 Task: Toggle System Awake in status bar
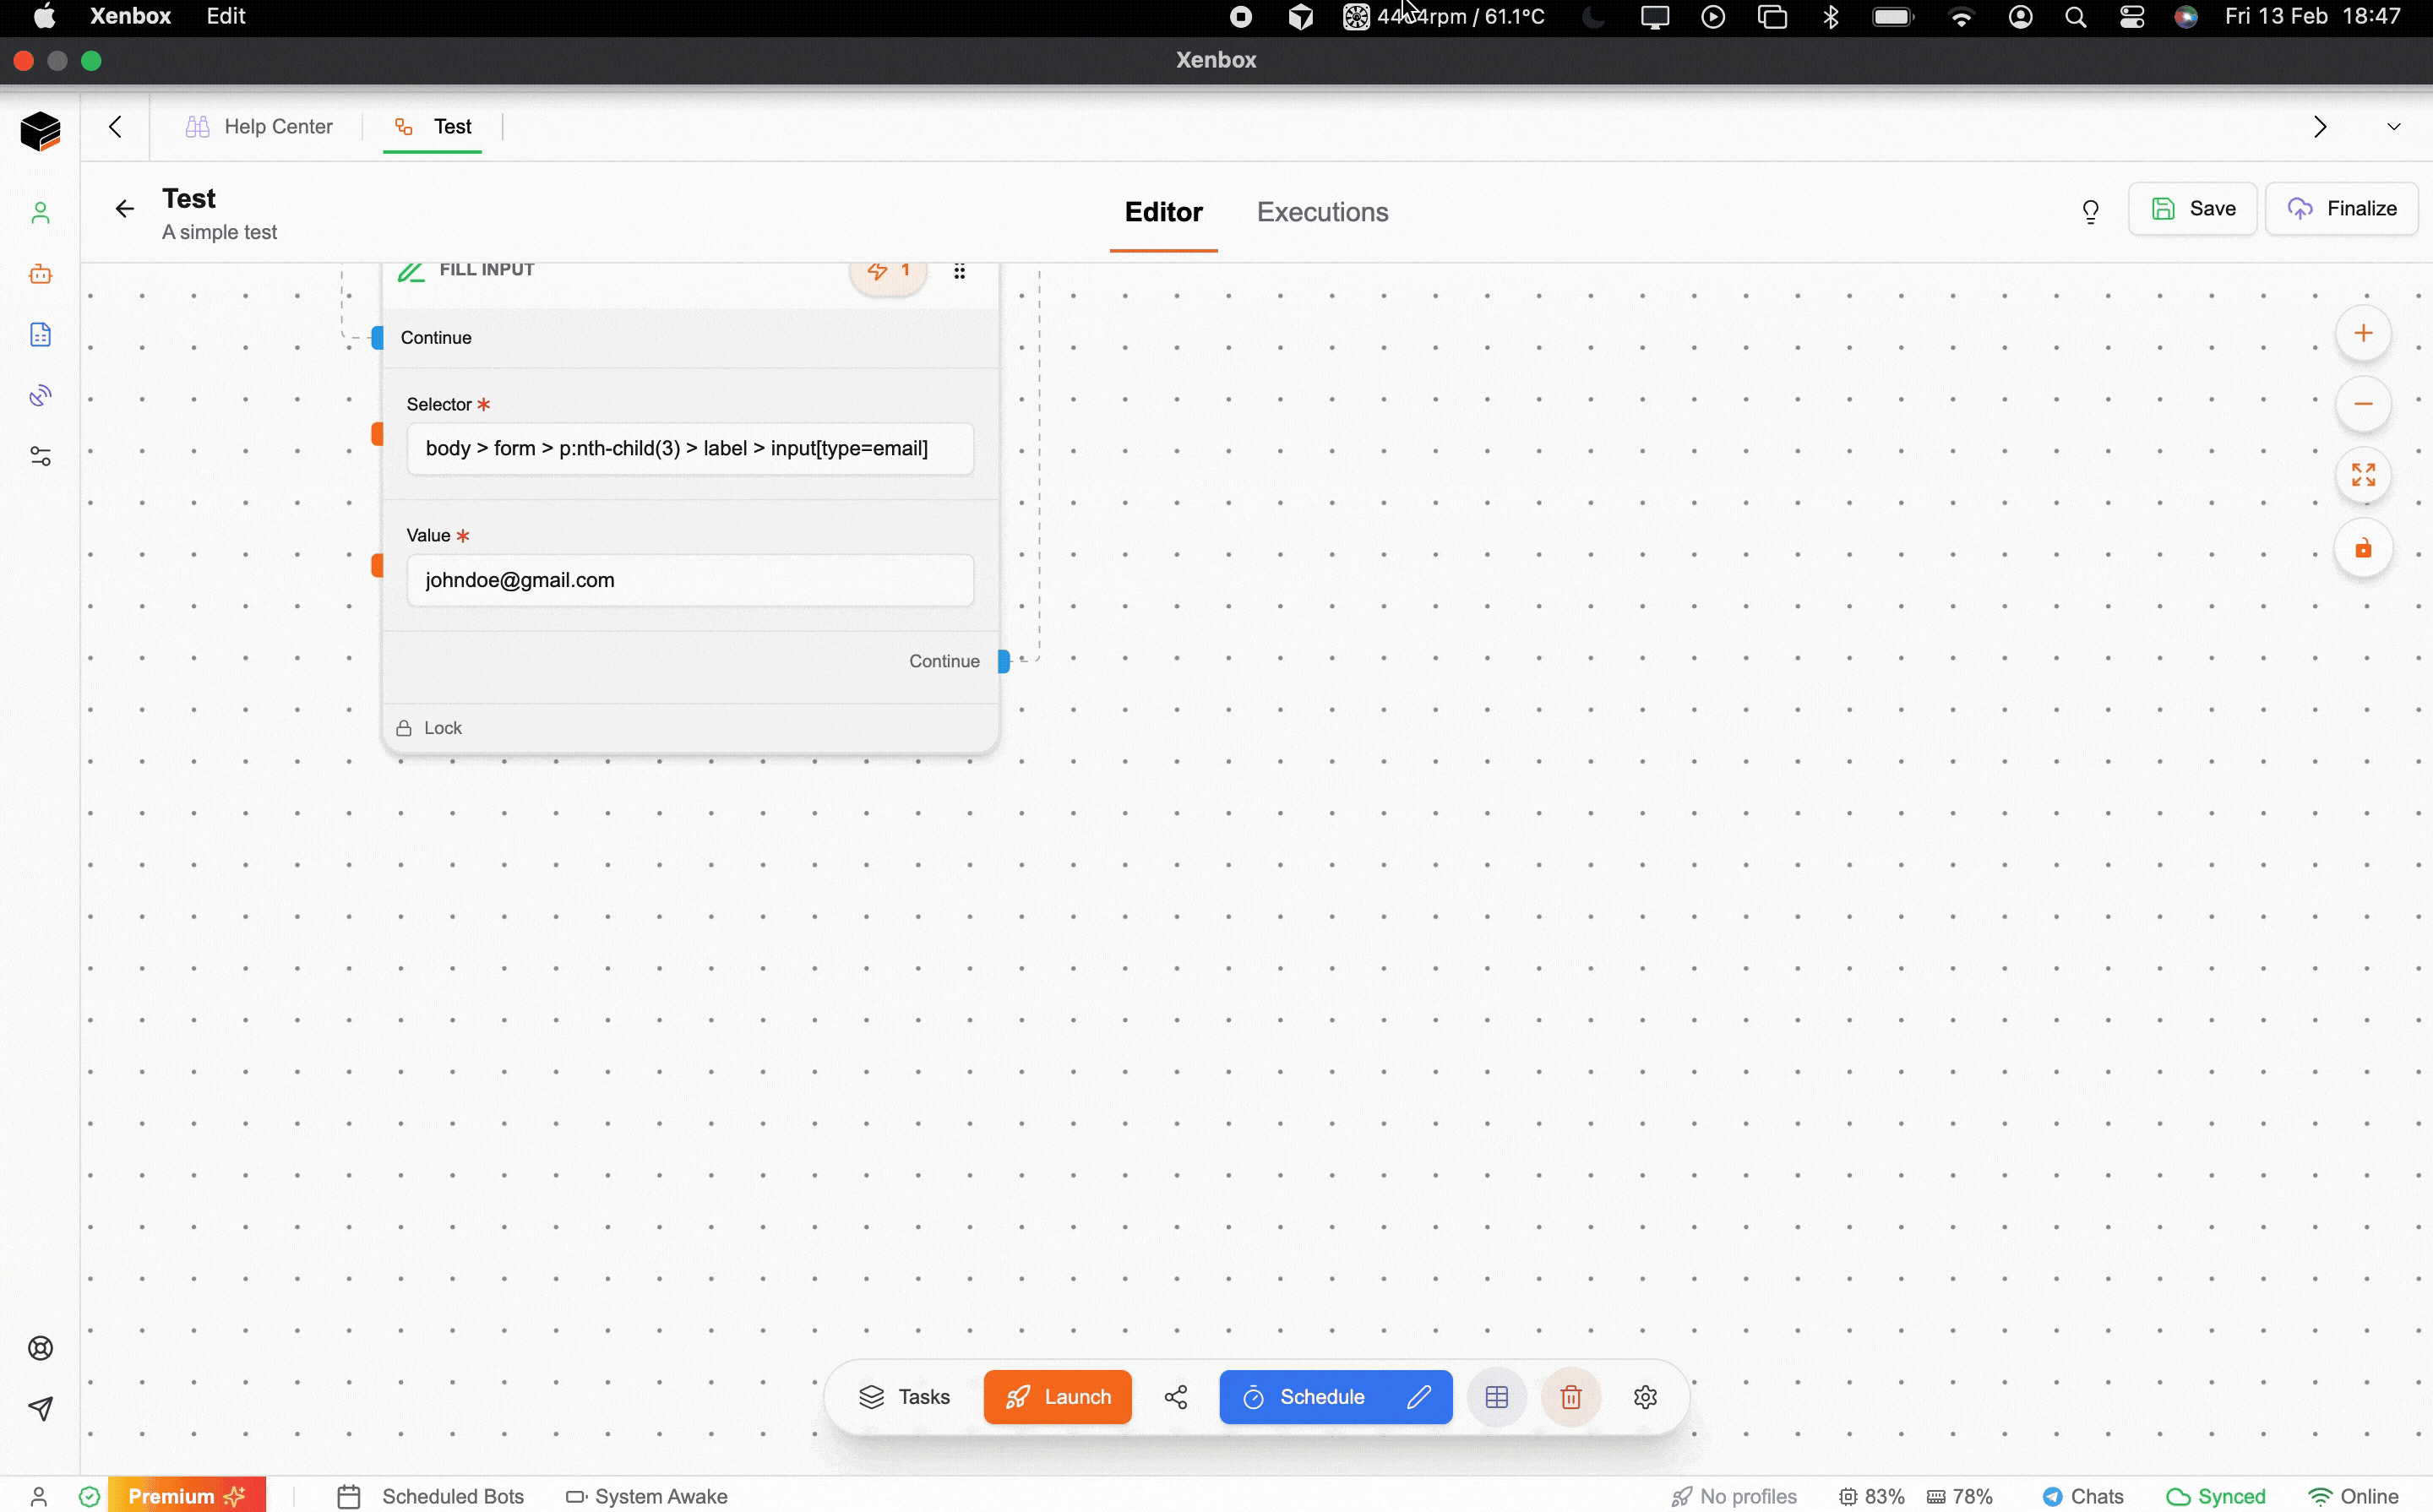(x=647, y=1496)
